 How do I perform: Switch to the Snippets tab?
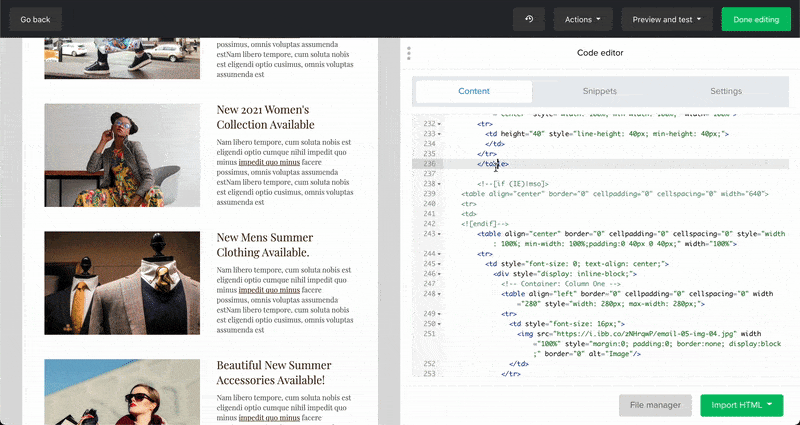coord(599,91)
